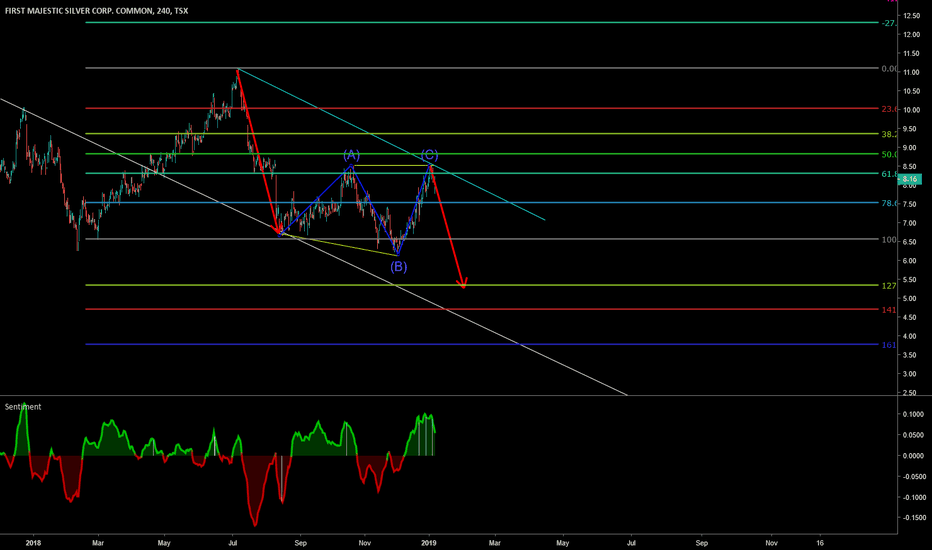Select the current price label 8.16
The image size is (932, 550).
(x=910, y=179)
